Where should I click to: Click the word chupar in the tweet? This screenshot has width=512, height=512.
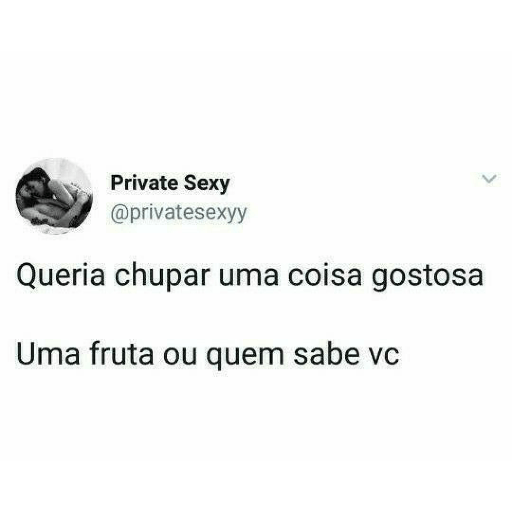pos(162,277)
